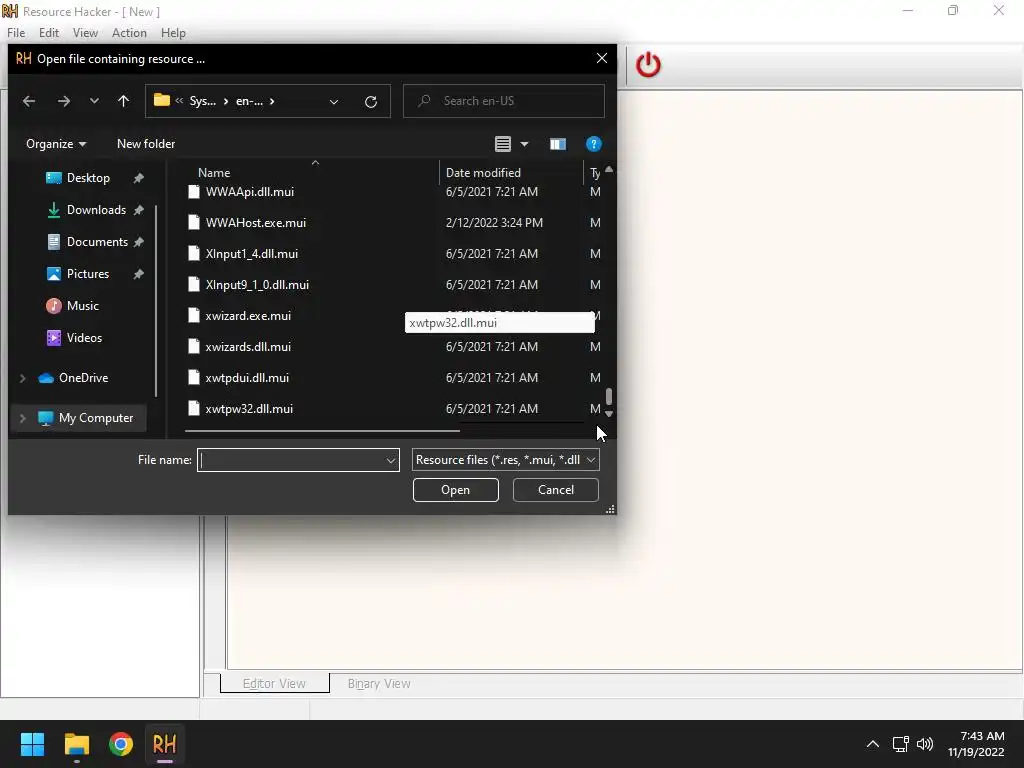Switch to Editor View tab
The image size is (1024, 768).
point(274,684)
